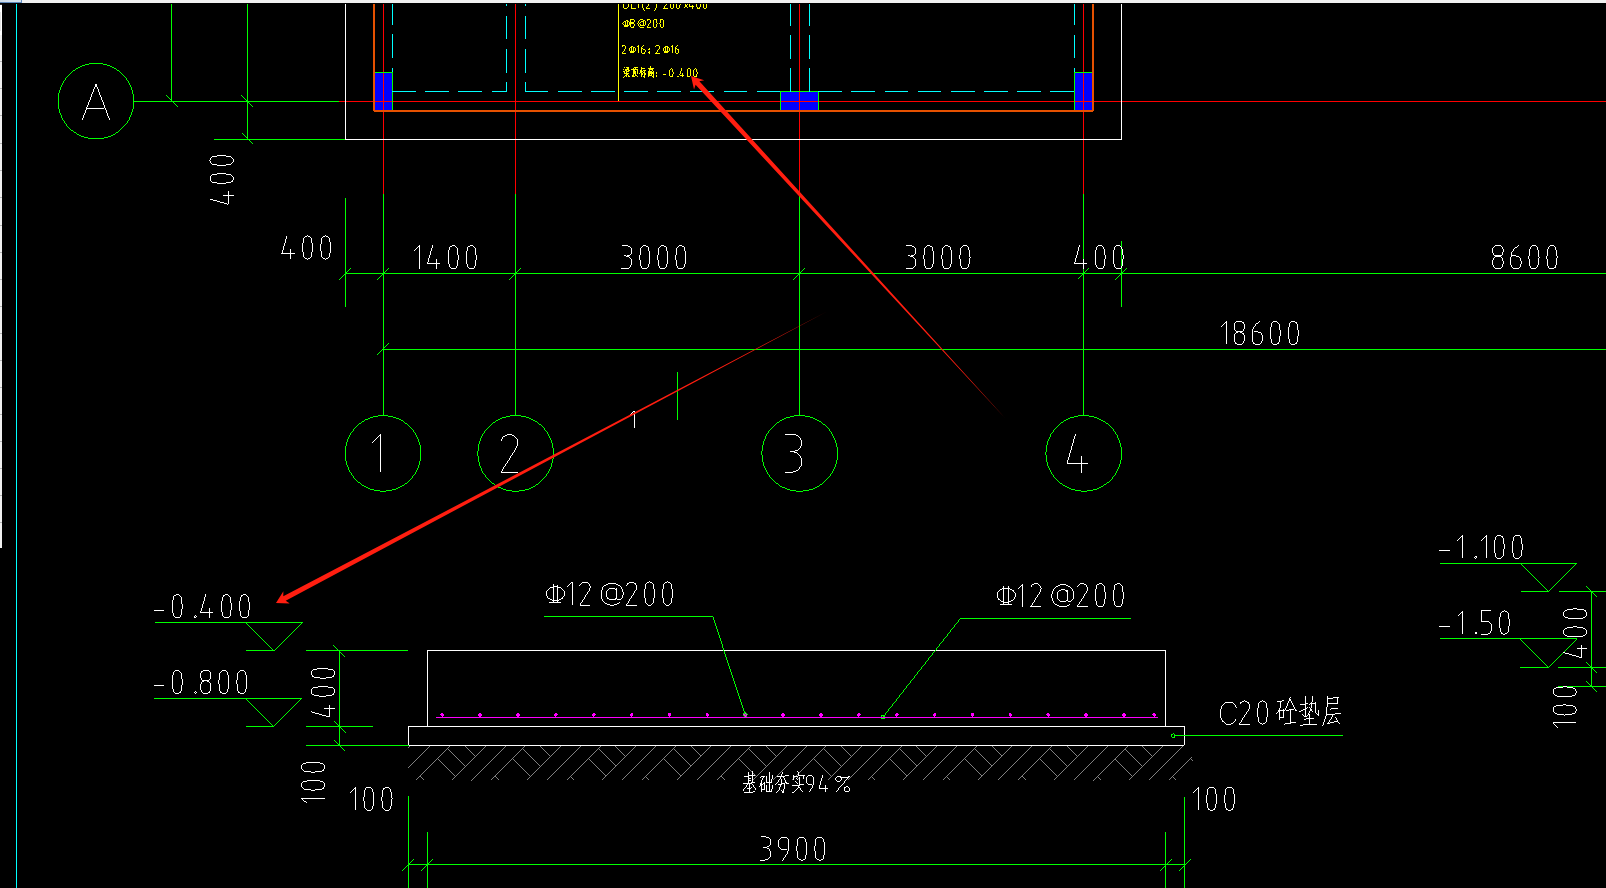Select the -1.50 elevation label
The height and width of the screenshot is (888, 1606).
1475,624
